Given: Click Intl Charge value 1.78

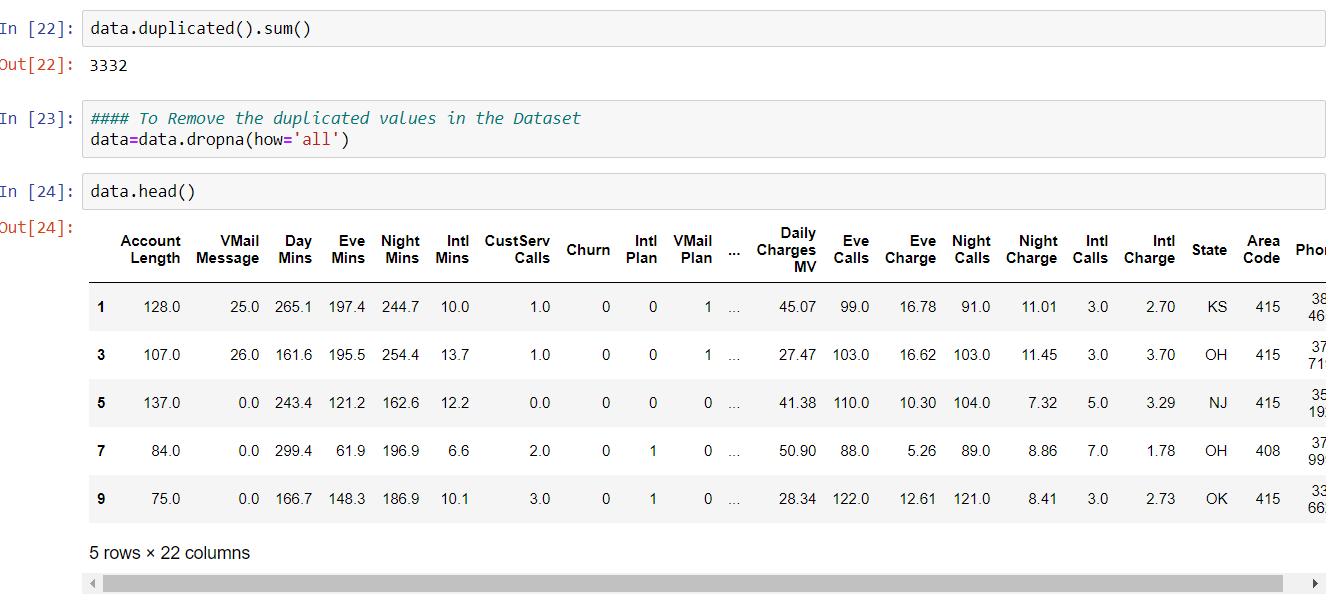Looking at the screenshot, I should [1161, 451].
